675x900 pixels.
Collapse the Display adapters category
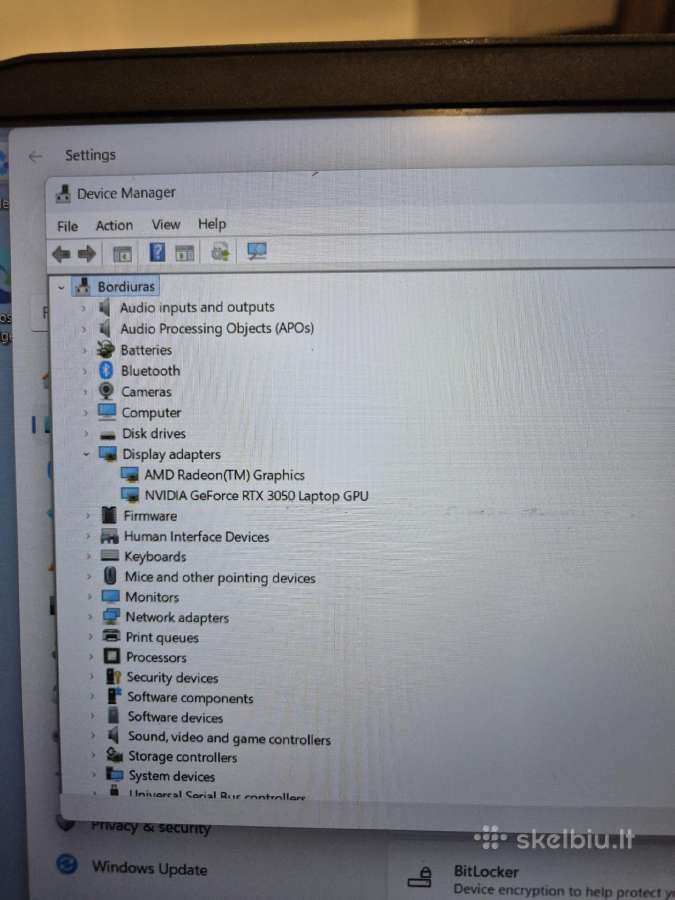[86, 454]
